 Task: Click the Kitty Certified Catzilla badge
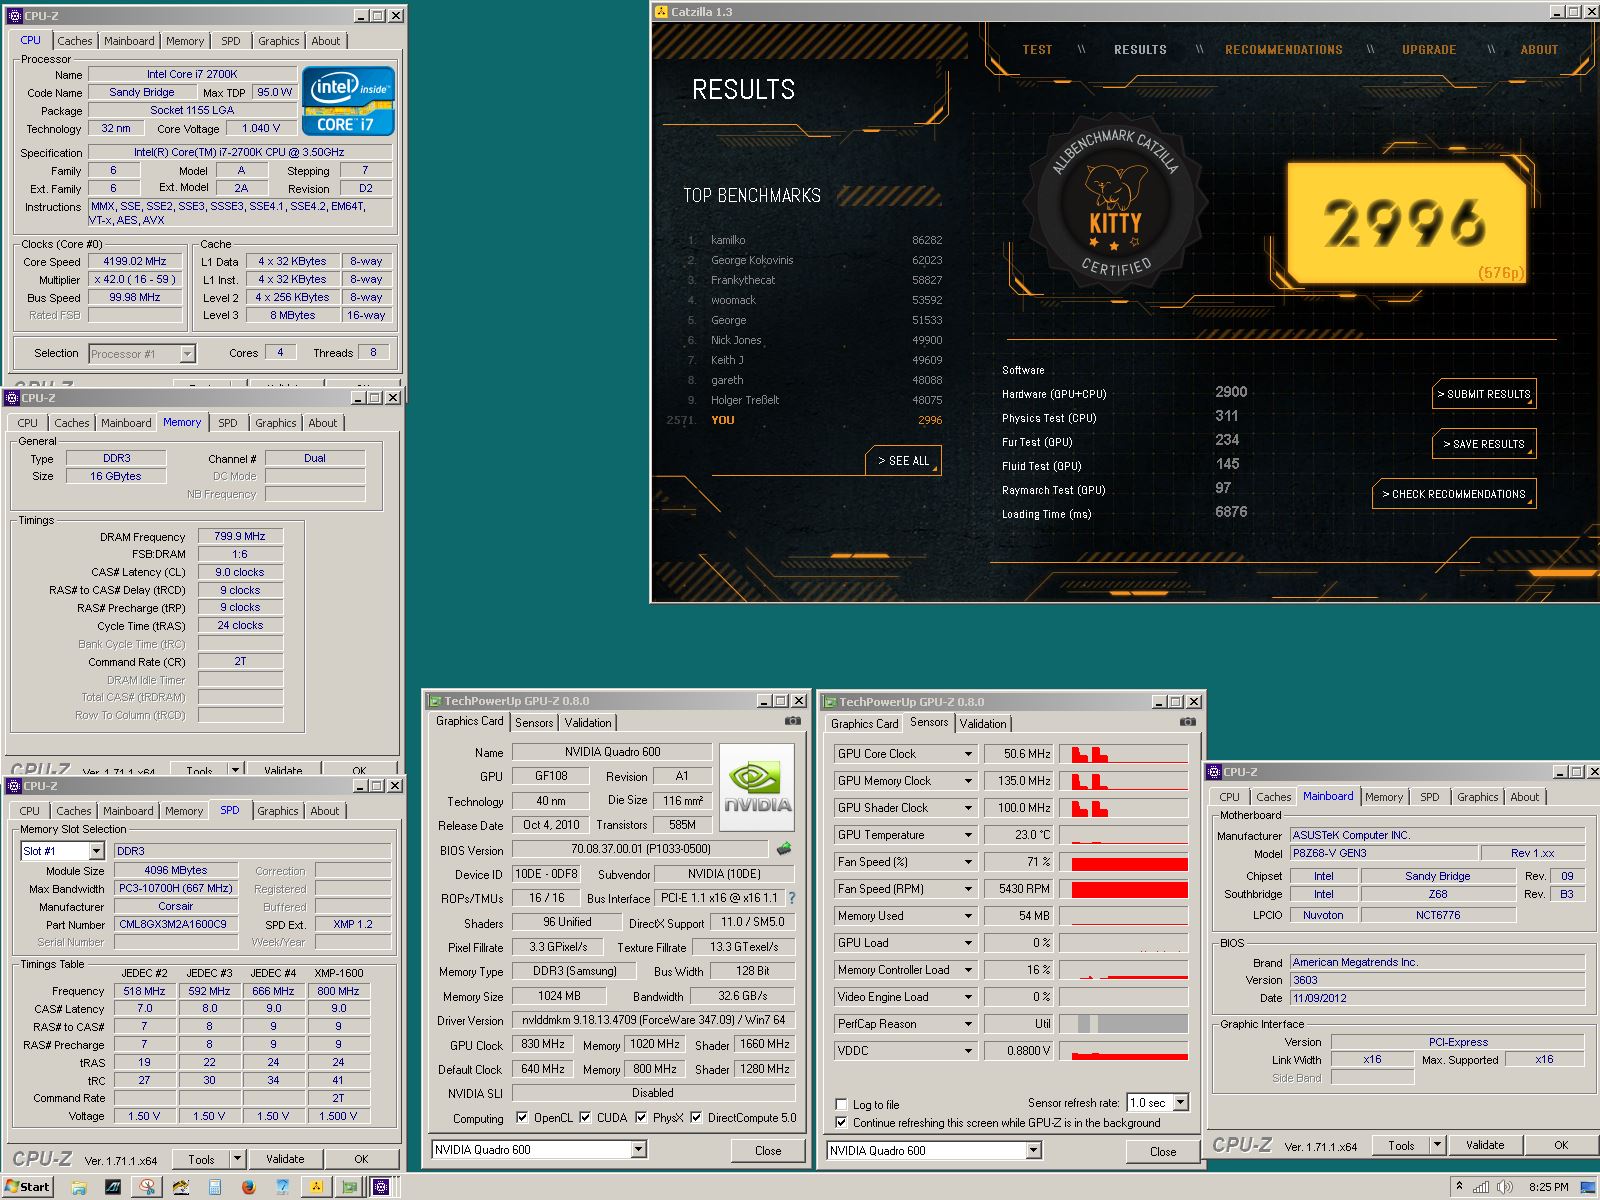pos(1114,203)
